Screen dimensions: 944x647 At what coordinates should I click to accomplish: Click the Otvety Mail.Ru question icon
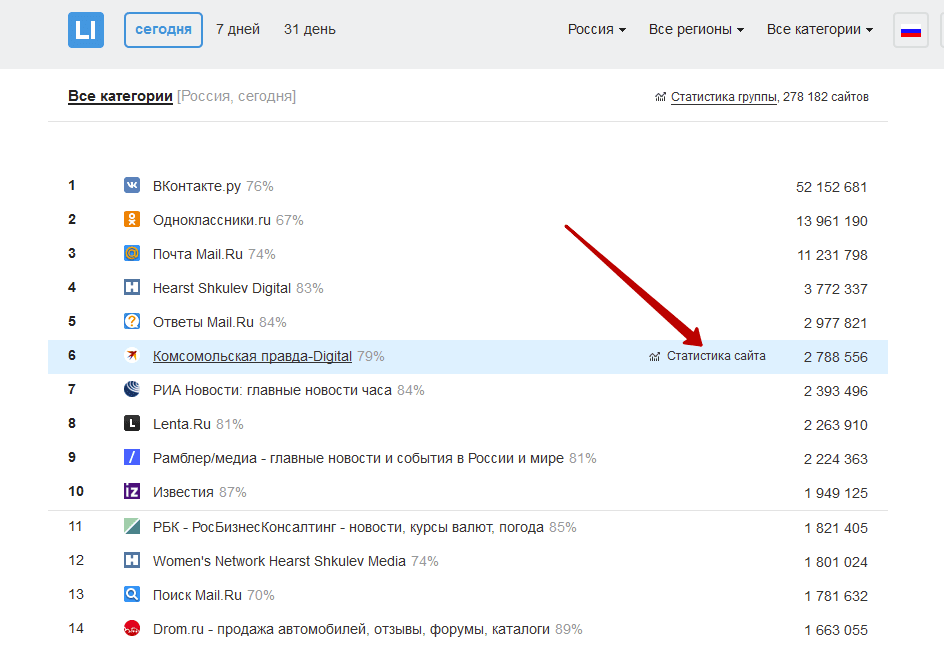pos(132,322)
